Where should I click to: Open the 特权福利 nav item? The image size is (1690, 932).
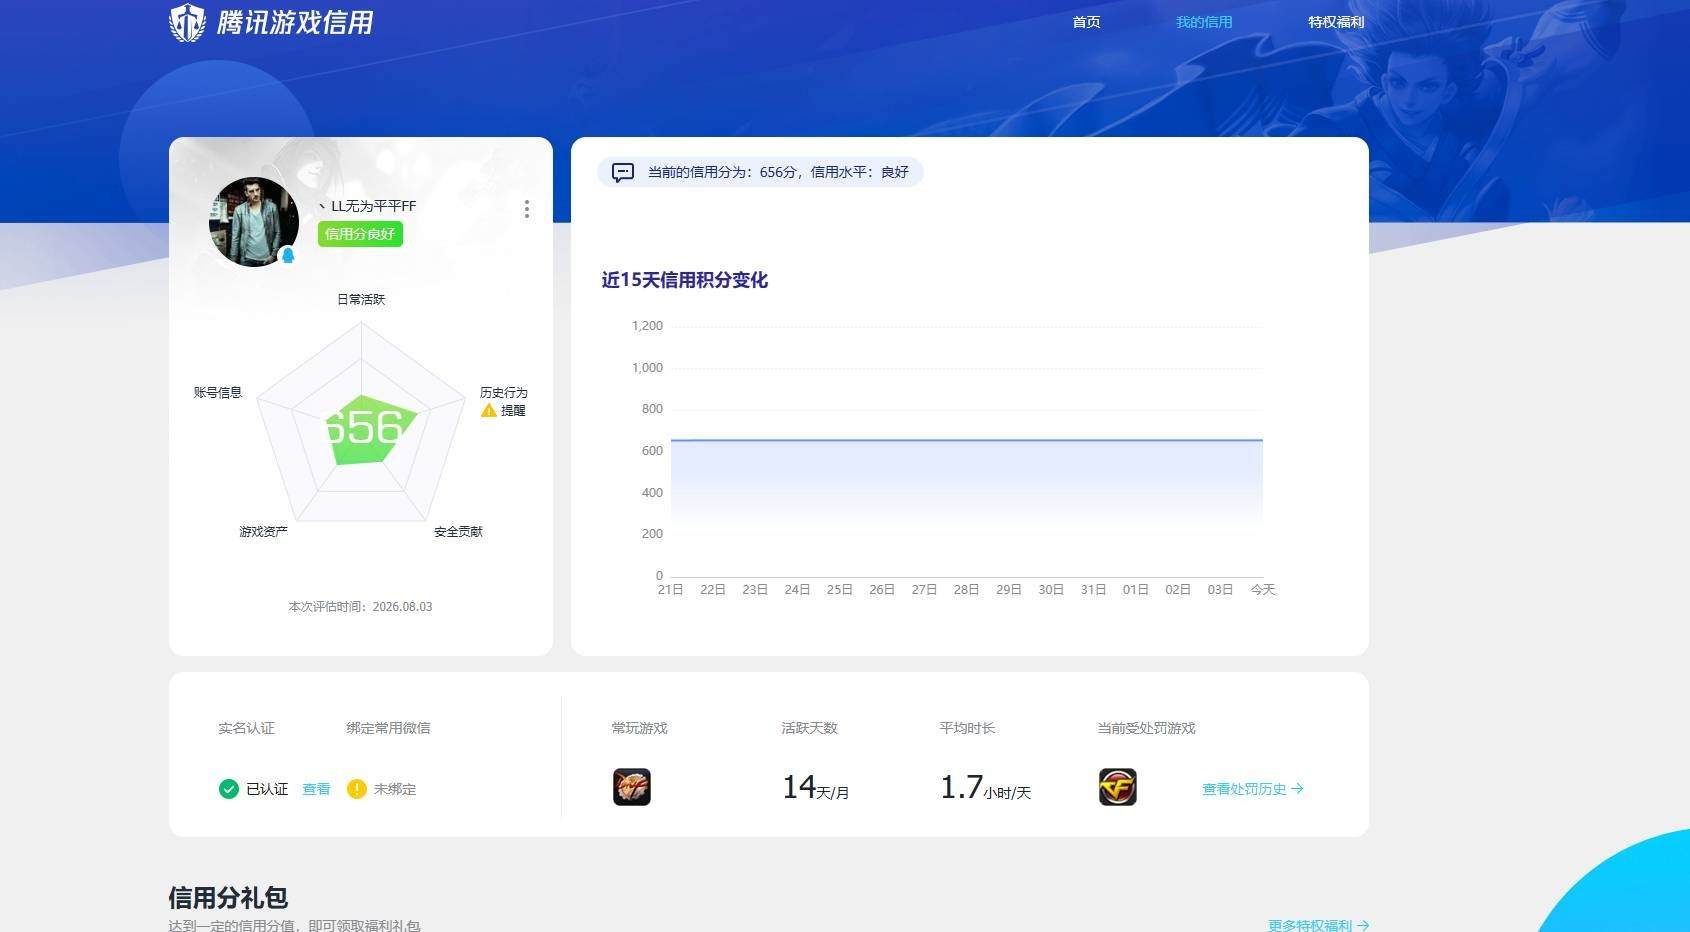coord(1336,22)
